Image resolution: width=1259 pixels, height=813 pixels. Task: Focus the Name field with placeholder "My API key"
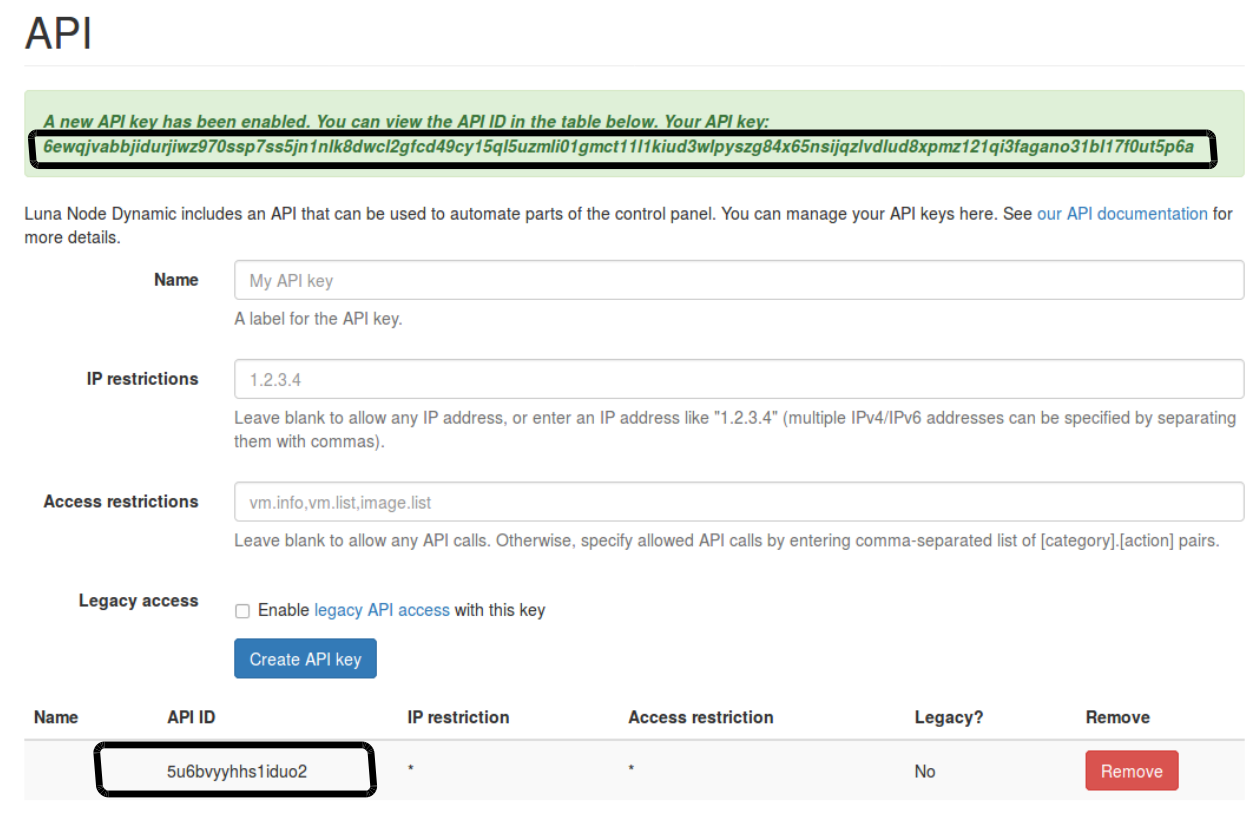[x=739, y=281]
